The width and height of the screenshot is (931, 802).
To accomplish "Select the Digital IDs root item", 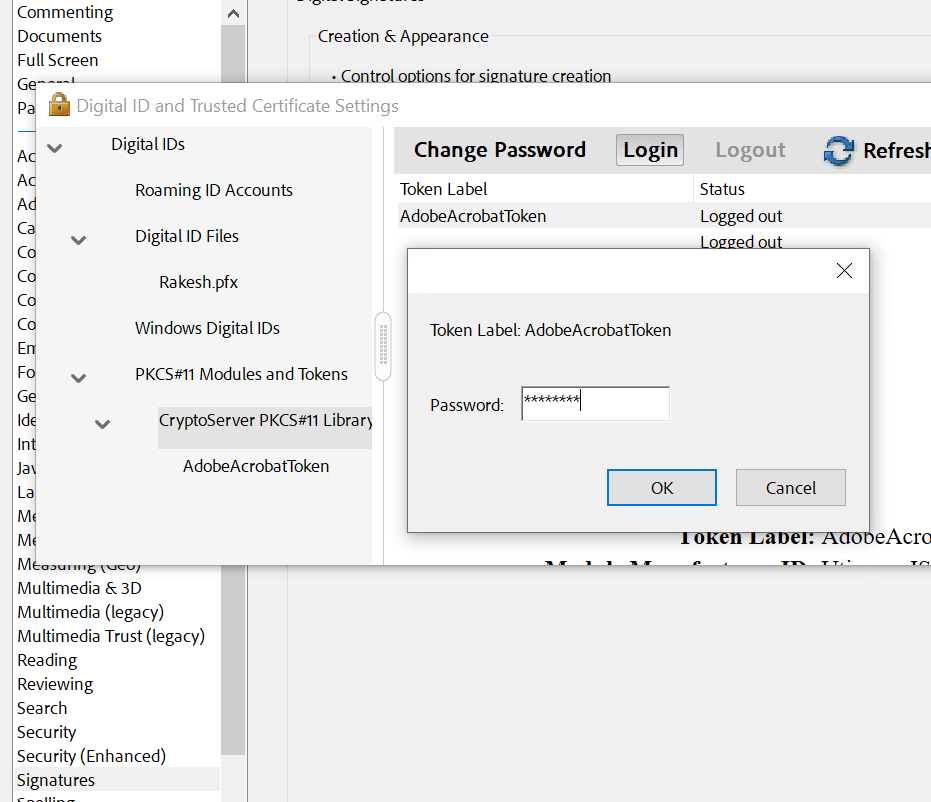I will (x=148, y=144).
